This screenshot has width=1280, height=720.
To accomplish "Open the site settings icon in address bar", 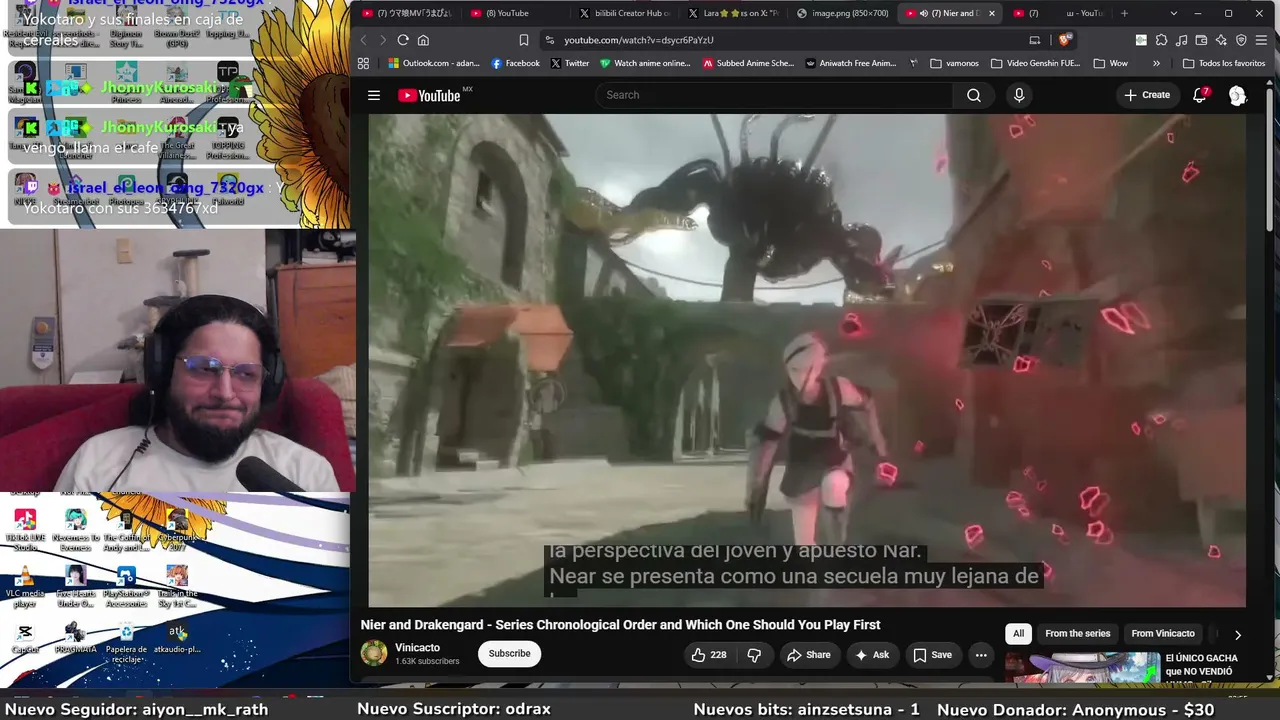I will click(549, 40).
